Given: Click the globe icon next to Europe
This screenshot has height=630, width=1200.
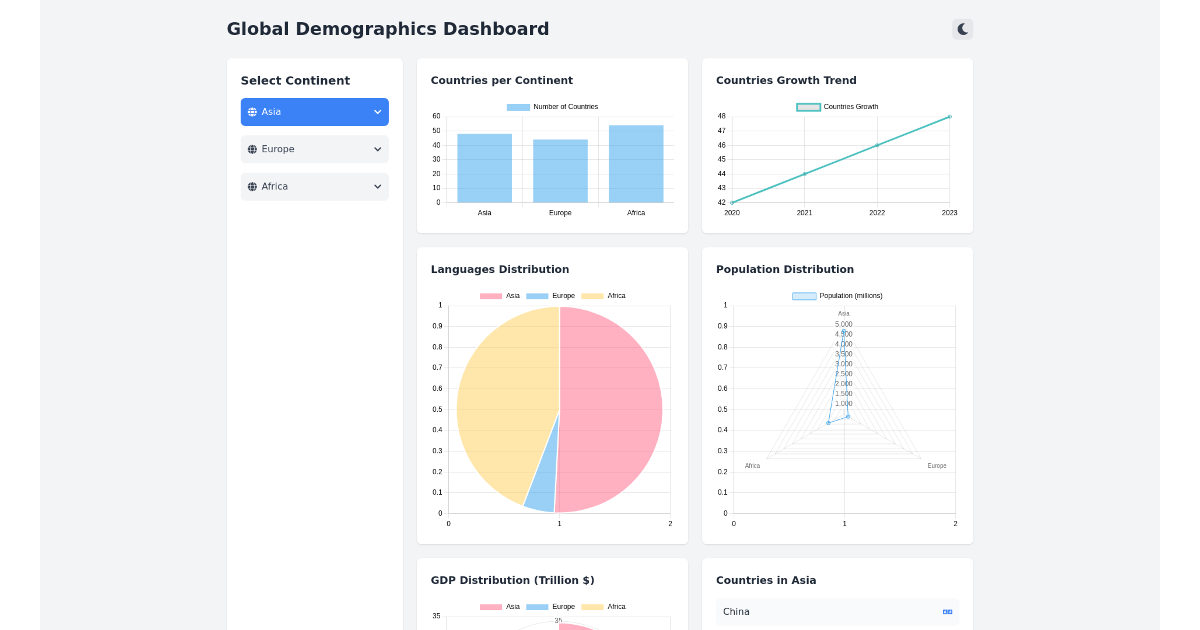Looking at the screenshot, I should (x=251, y=149).
